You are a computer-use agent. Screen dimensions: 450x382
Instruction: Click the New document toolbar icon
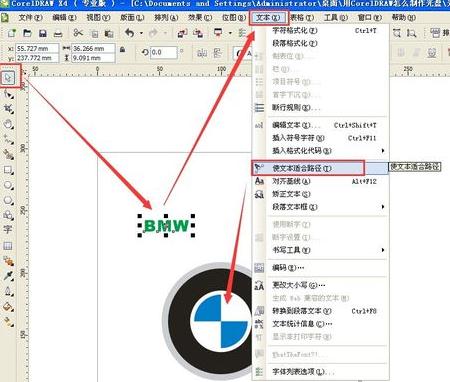pyautogui.click(x=12, y=33)
